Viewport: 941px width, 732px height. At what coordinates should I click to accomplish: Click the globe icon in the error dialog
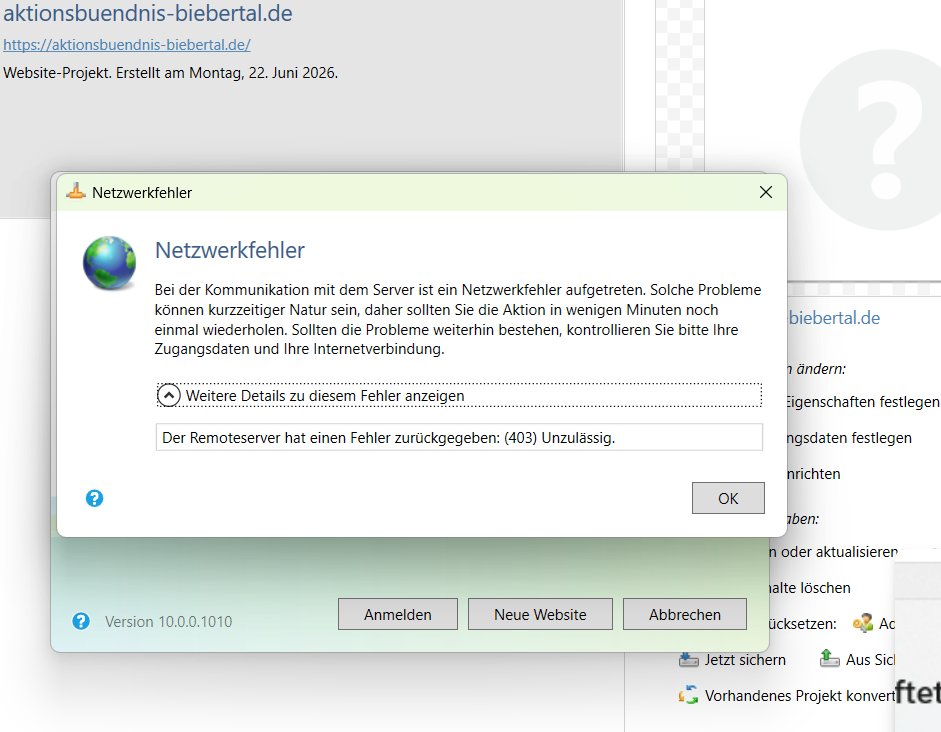coord(109,263)
